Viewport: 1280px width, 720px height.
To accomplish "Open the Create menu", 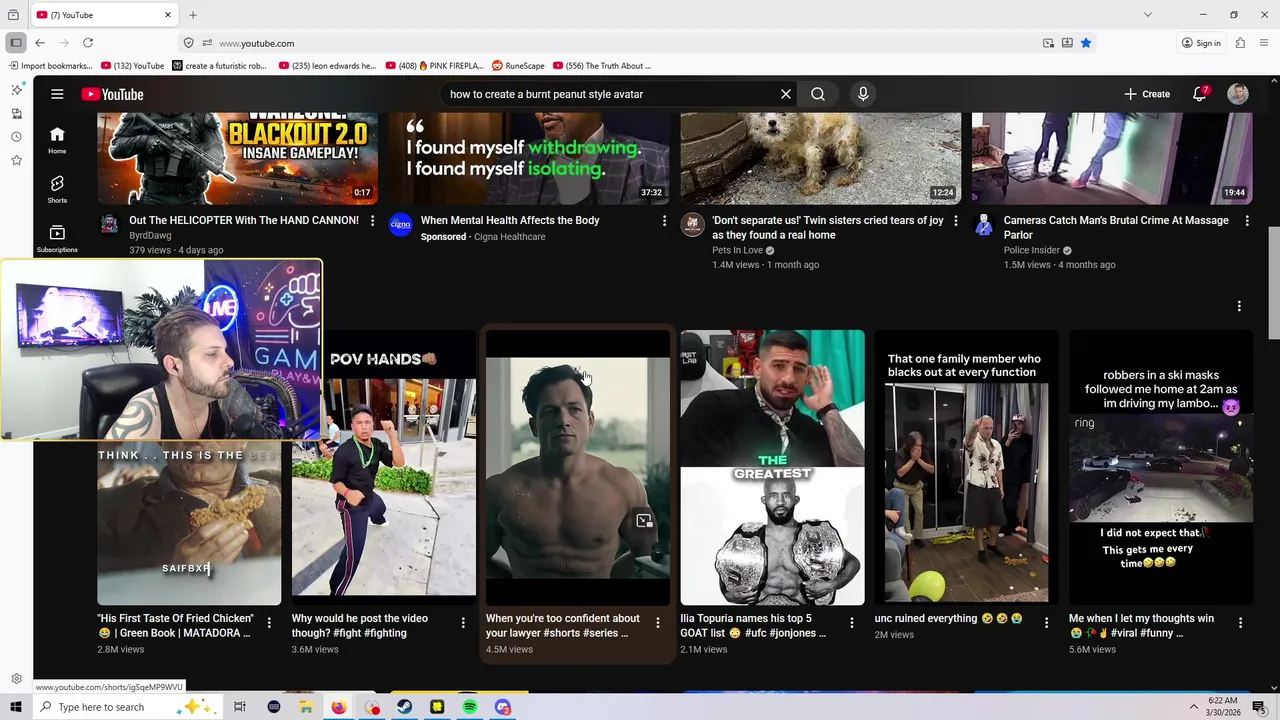I will coord(1146,94).
